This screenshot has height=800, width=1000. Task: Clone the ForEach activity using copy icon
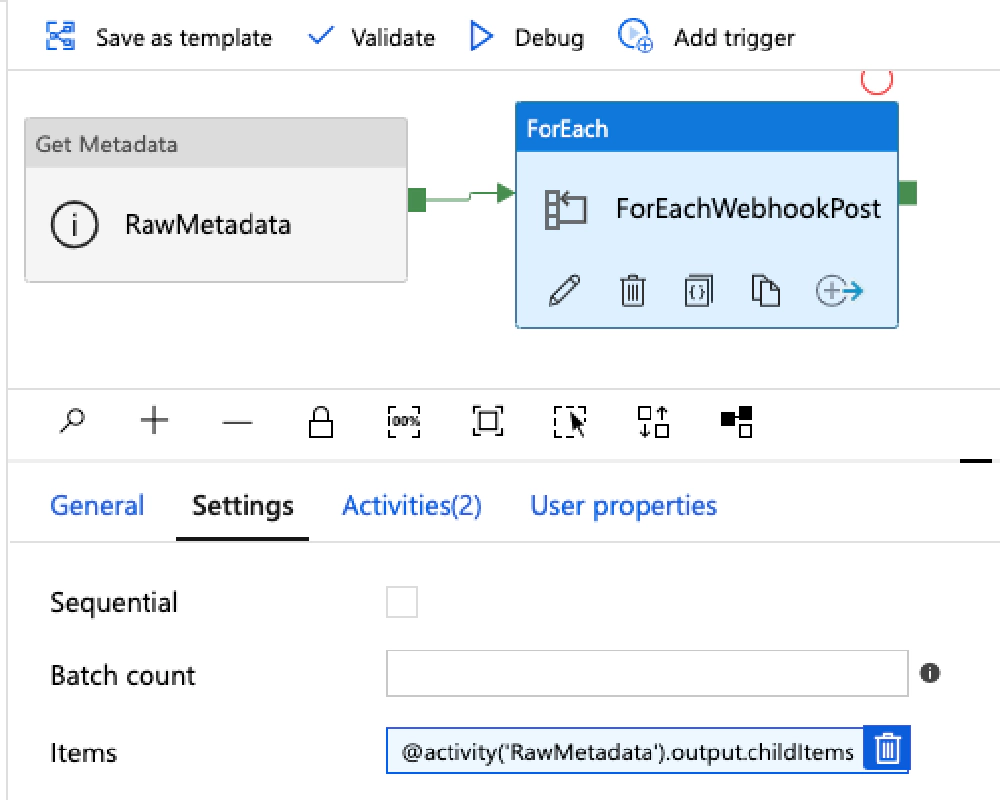(765, 291)
